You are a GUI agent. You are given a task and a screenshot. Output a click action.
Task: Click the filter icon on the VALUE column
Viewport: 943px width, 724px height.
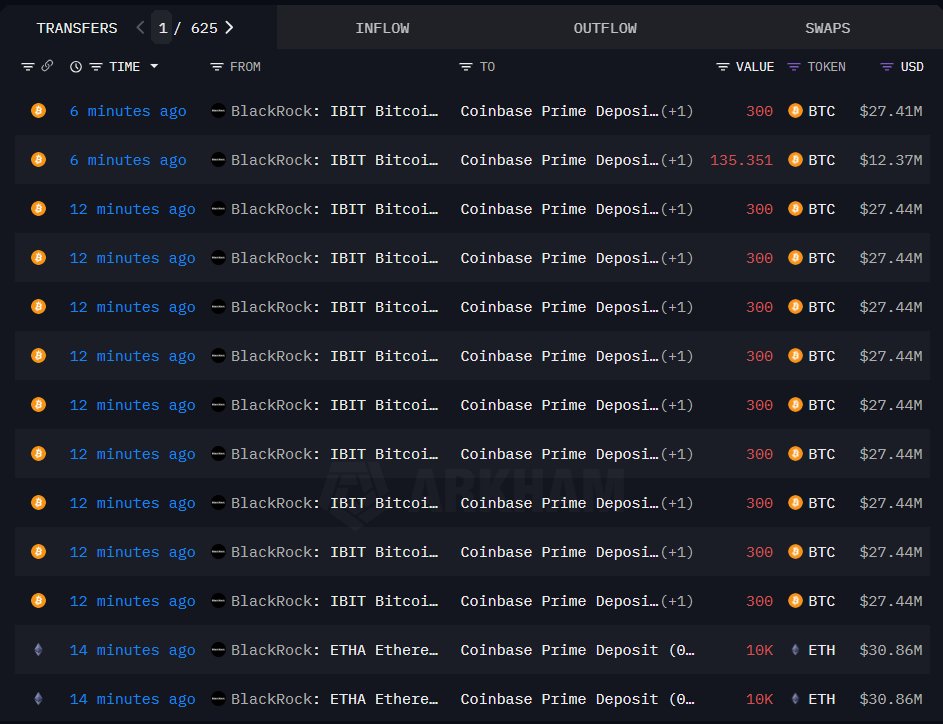pos(722,66)
